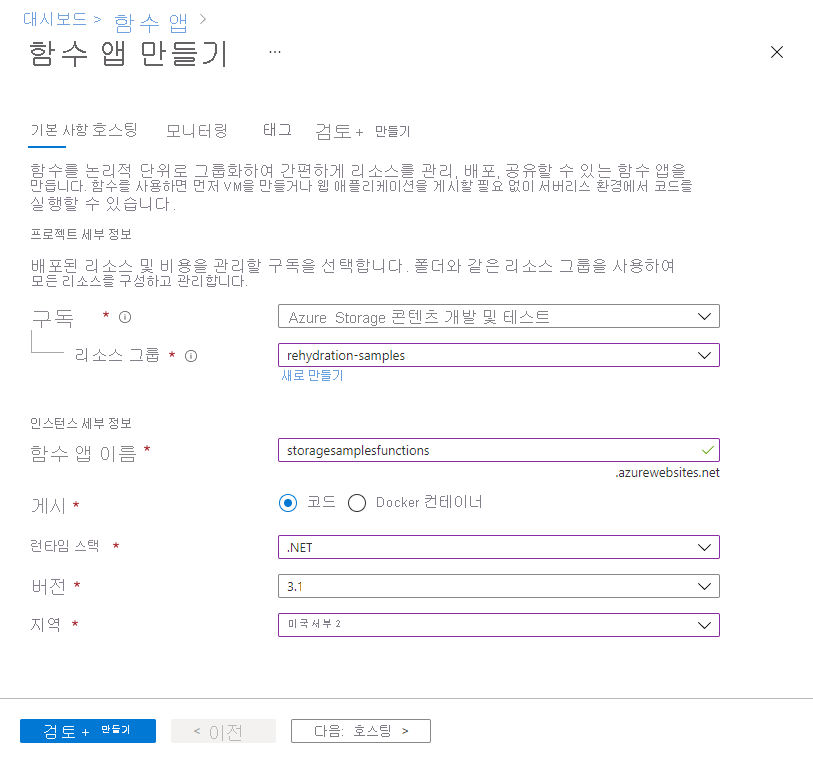The height and width of the screenshot is (763, 813).
Task: Click the 함수 앱 이름 input field
Action: point(498,450)
